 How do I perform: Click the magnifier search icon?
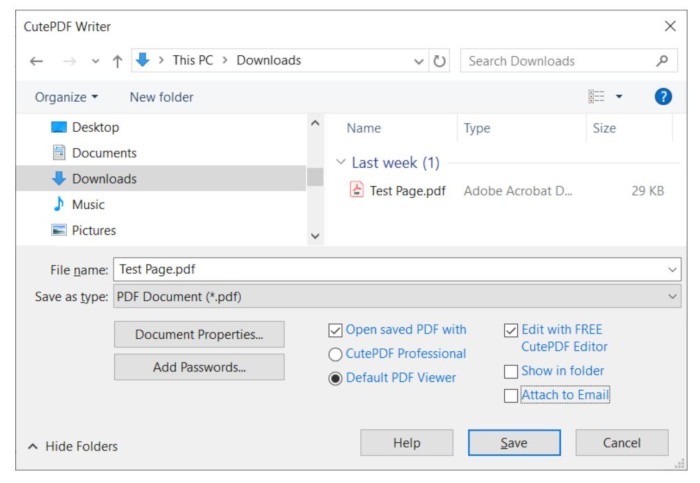click(662, 60)
